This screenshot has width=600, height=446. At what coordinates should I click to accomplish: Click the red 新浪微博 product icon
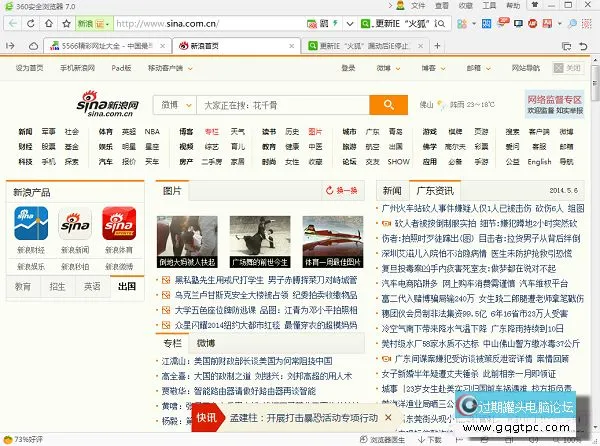point(119,224)
